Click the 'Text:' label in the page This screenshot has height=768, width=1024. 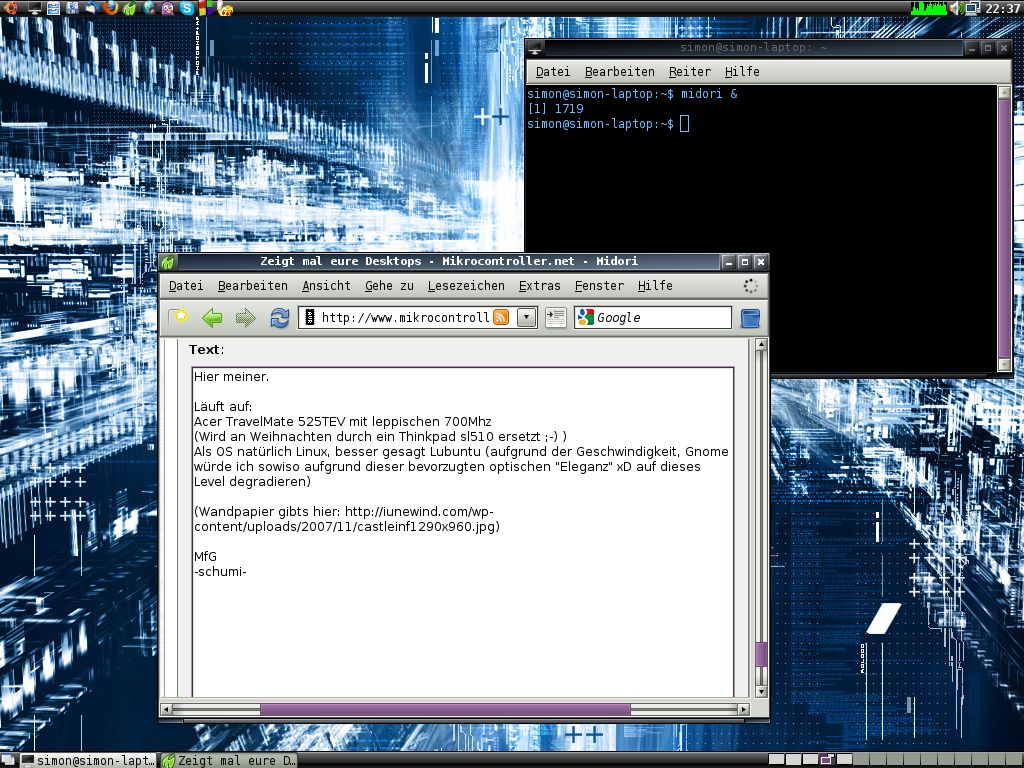coord(206,349)
